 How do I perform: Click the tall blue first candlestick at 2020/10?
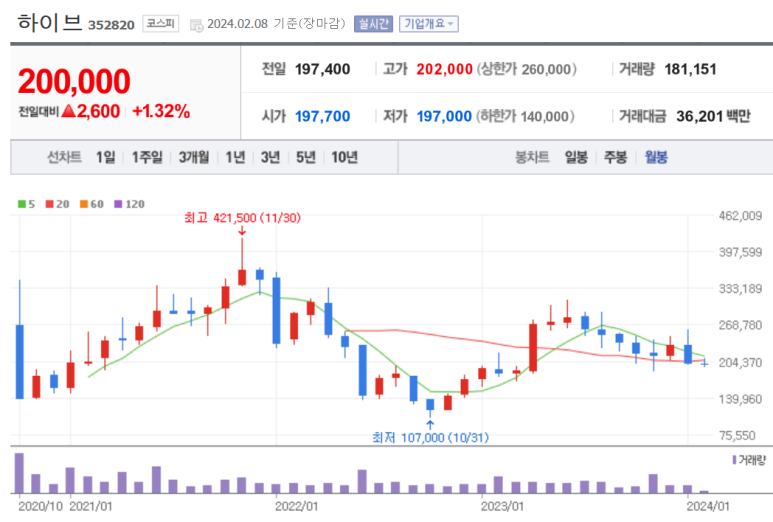20,361
